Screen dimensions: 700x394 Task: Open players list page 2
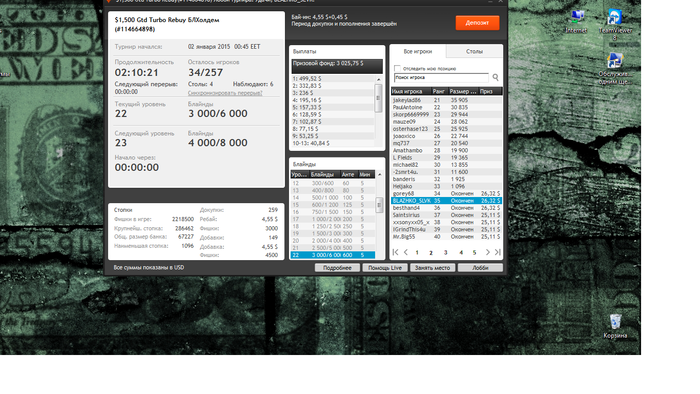431,253
